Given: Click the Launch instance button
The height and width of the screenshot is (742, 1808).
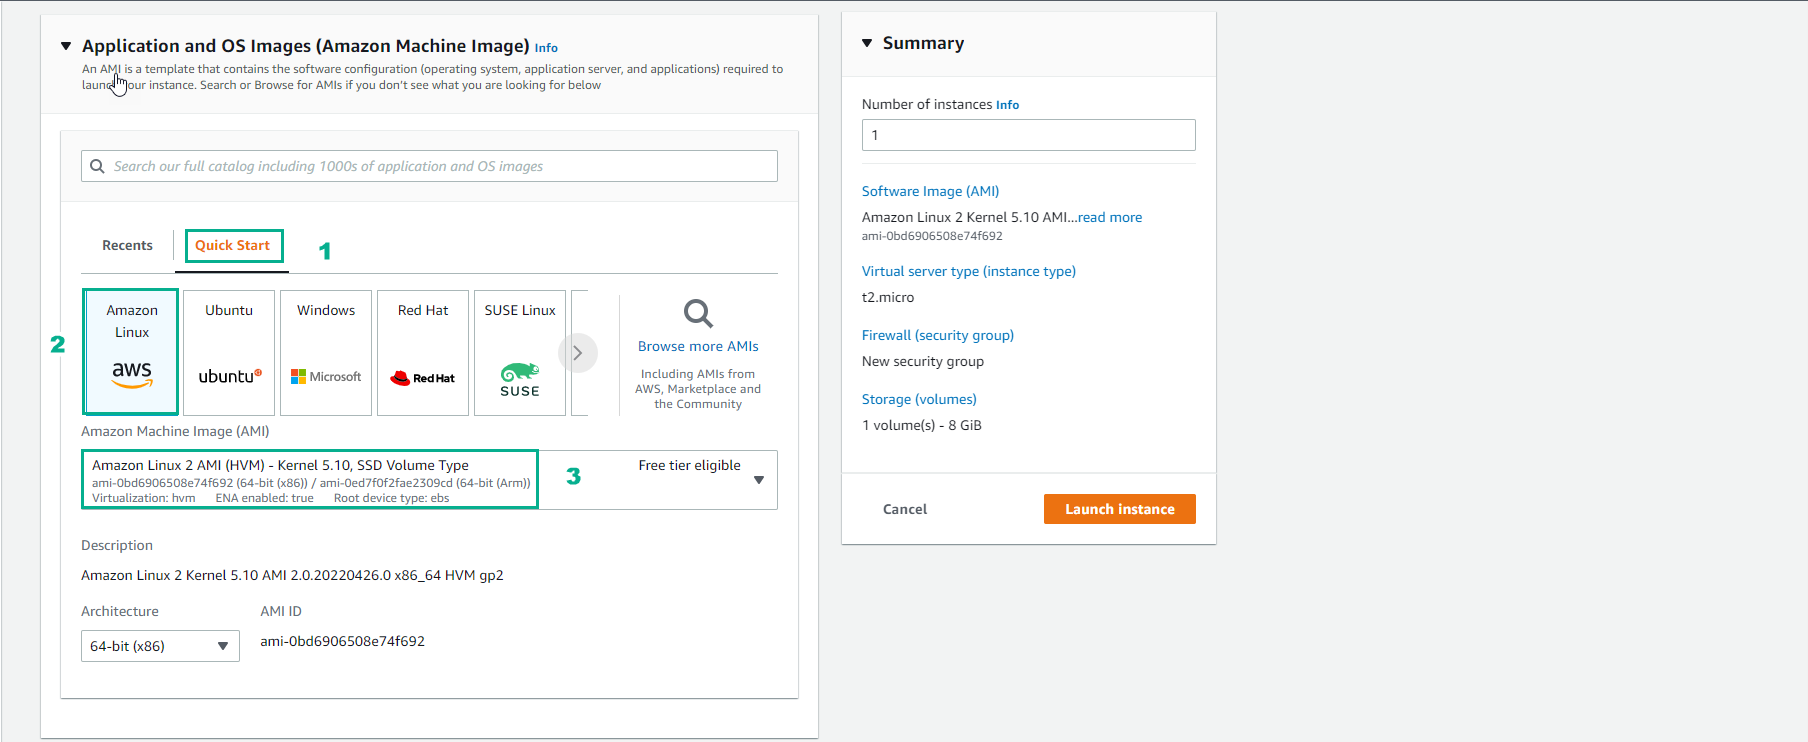Looking at the screenshot, I should pyautogui.click(x=1119, y=509).
